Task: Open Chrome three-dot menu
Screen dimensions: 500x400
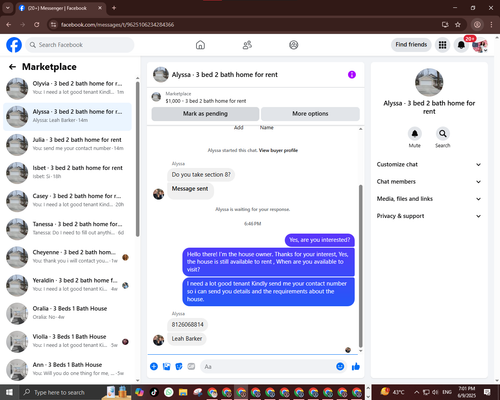Action: coord(491,25)
